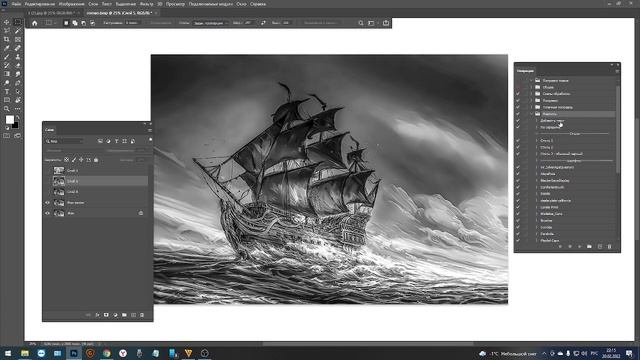Click the Home icon in options bar
The width and height of the screenshot is (640, 360).
pyautogui.click(x=34, y=23)
